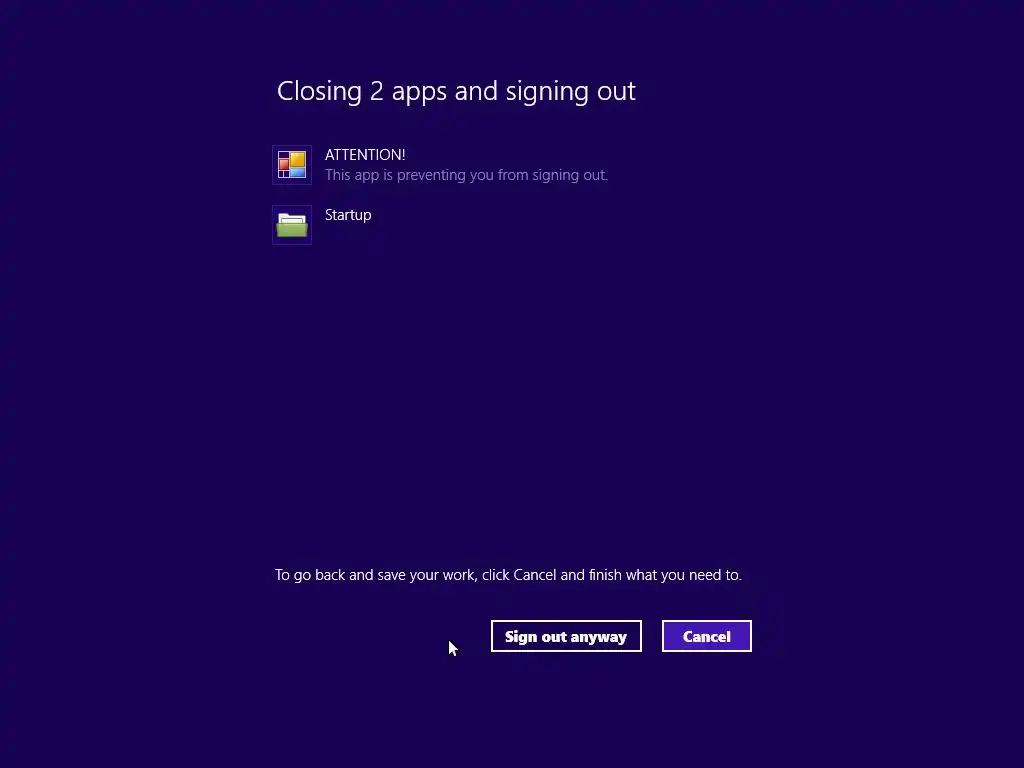Open the app blocking sign out via its icon
This screenshot has height=768, width=1024.
[x=292, y=165]
